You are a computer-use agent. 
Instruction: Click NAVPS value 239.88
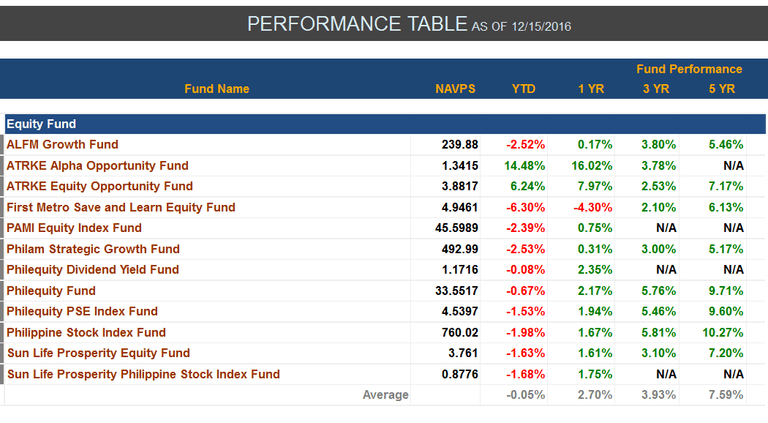pos(459,144)
